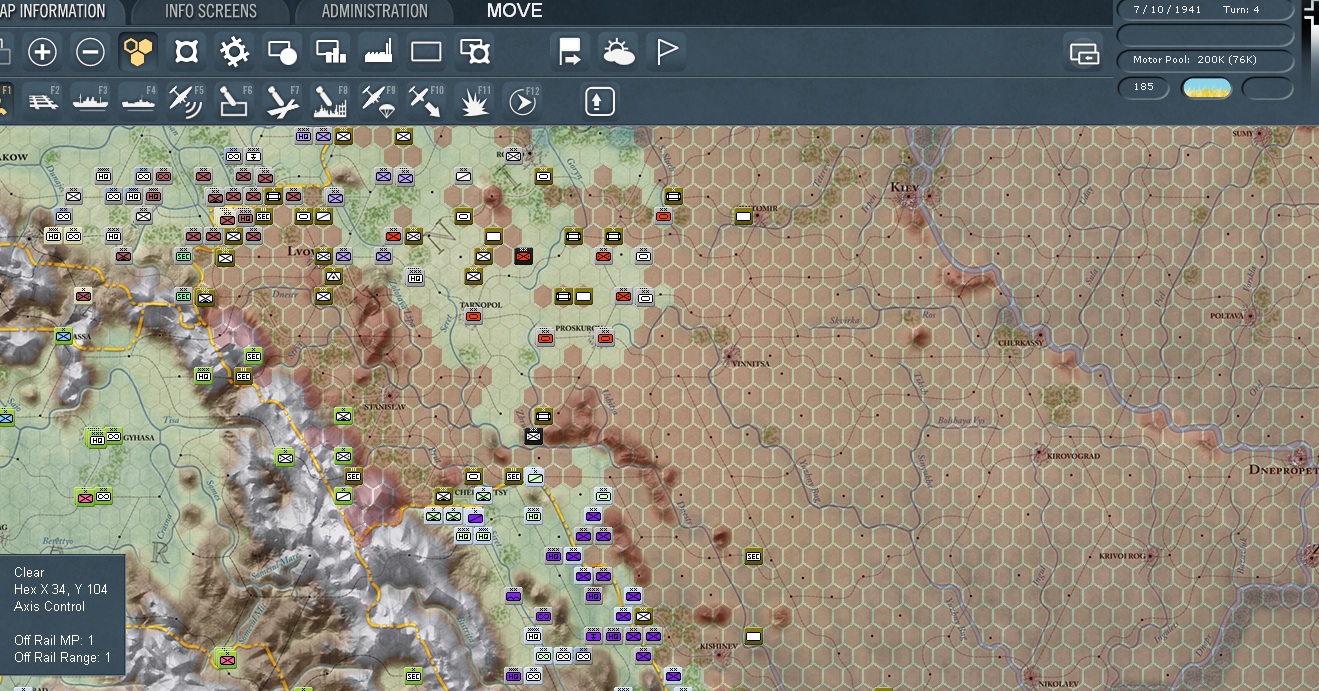This screenshot has height=691, width=1319.
Task: Select the black unit northeast of Tarnopol
Action: coord(523,257)
